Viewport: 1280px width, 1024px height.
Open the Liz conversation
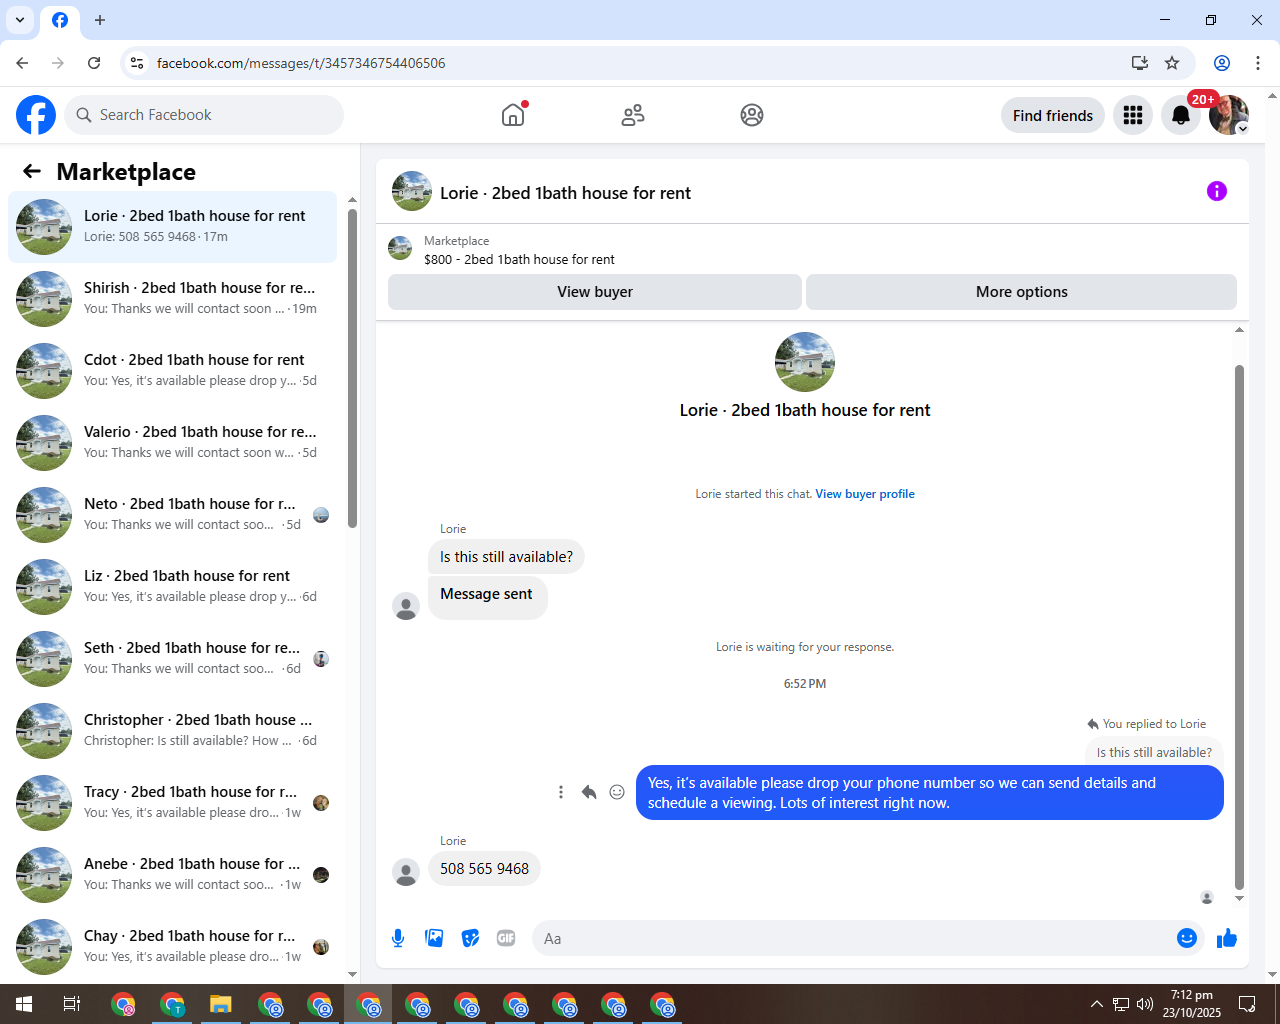click(172, 587)
